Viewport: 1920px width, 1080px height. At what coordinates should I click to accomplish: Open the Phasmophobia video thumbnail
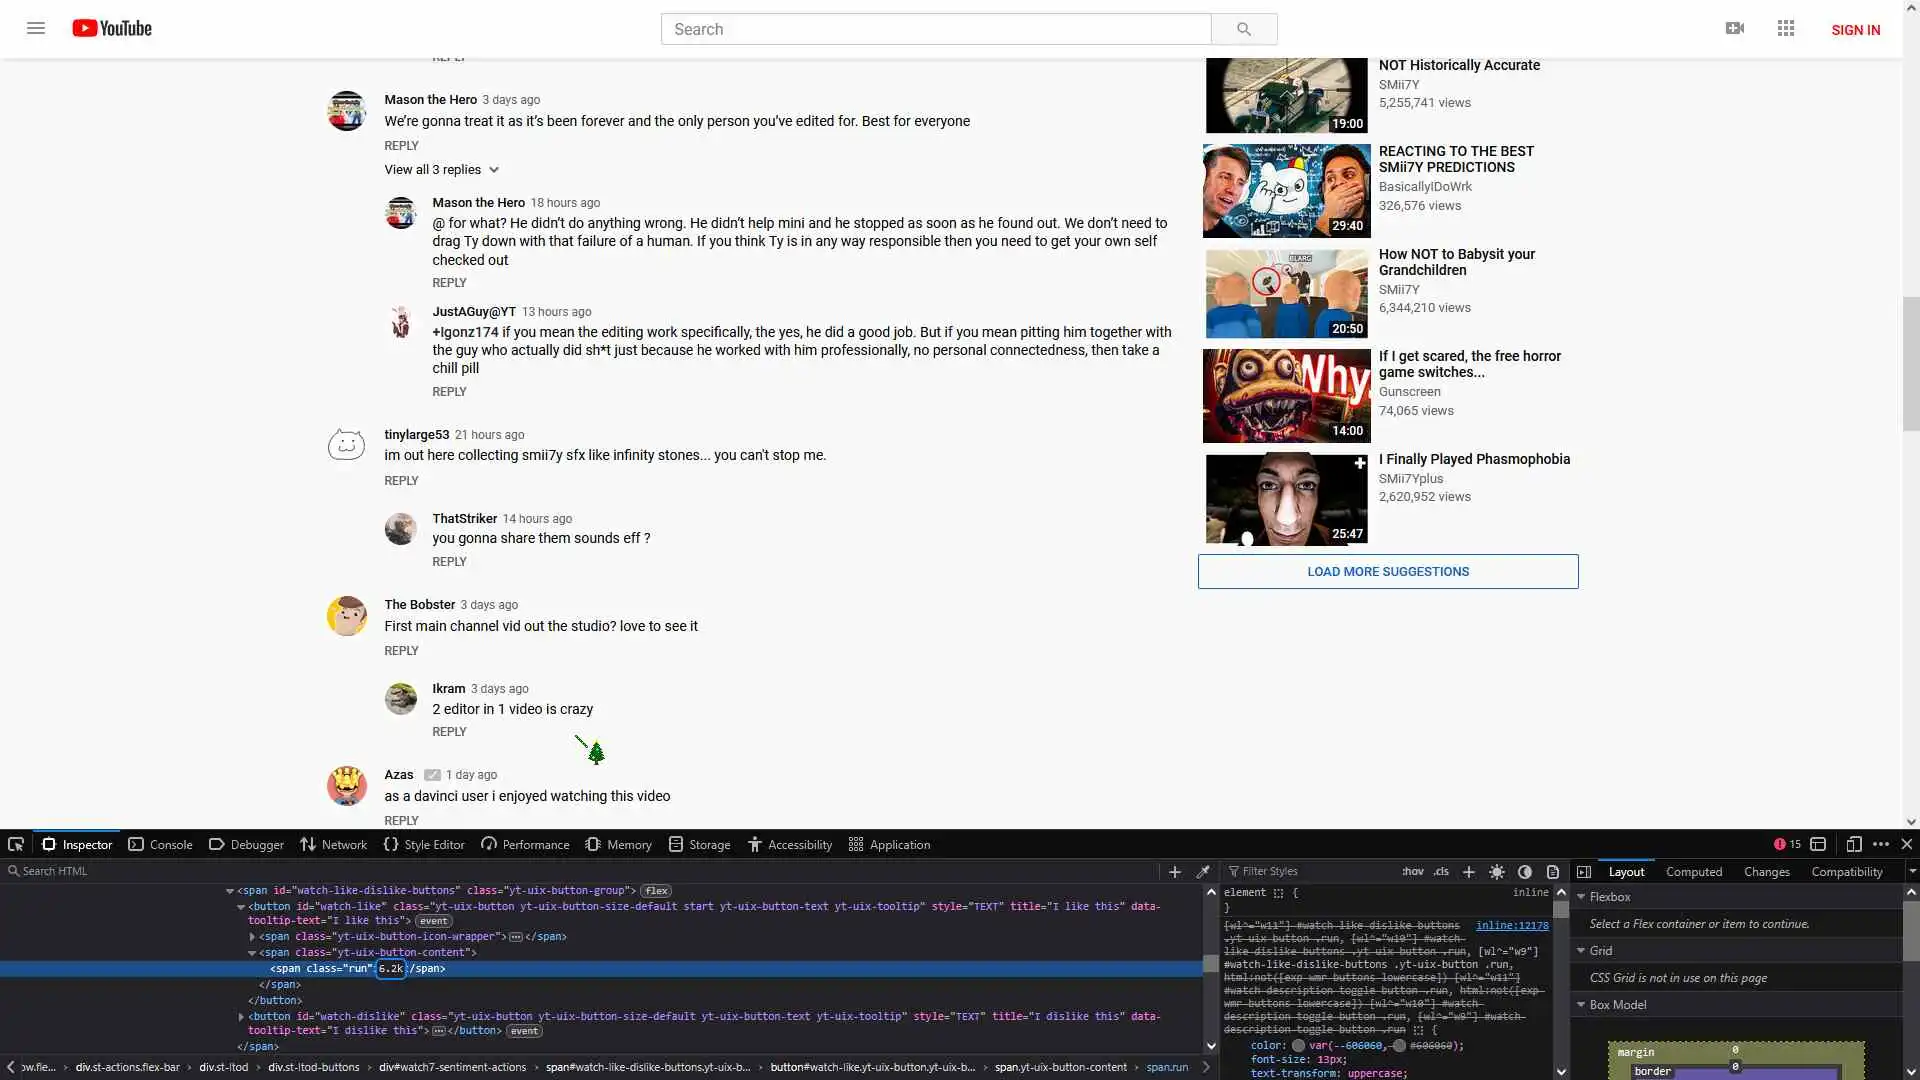pyautogui.click(x=1286, y=499)
